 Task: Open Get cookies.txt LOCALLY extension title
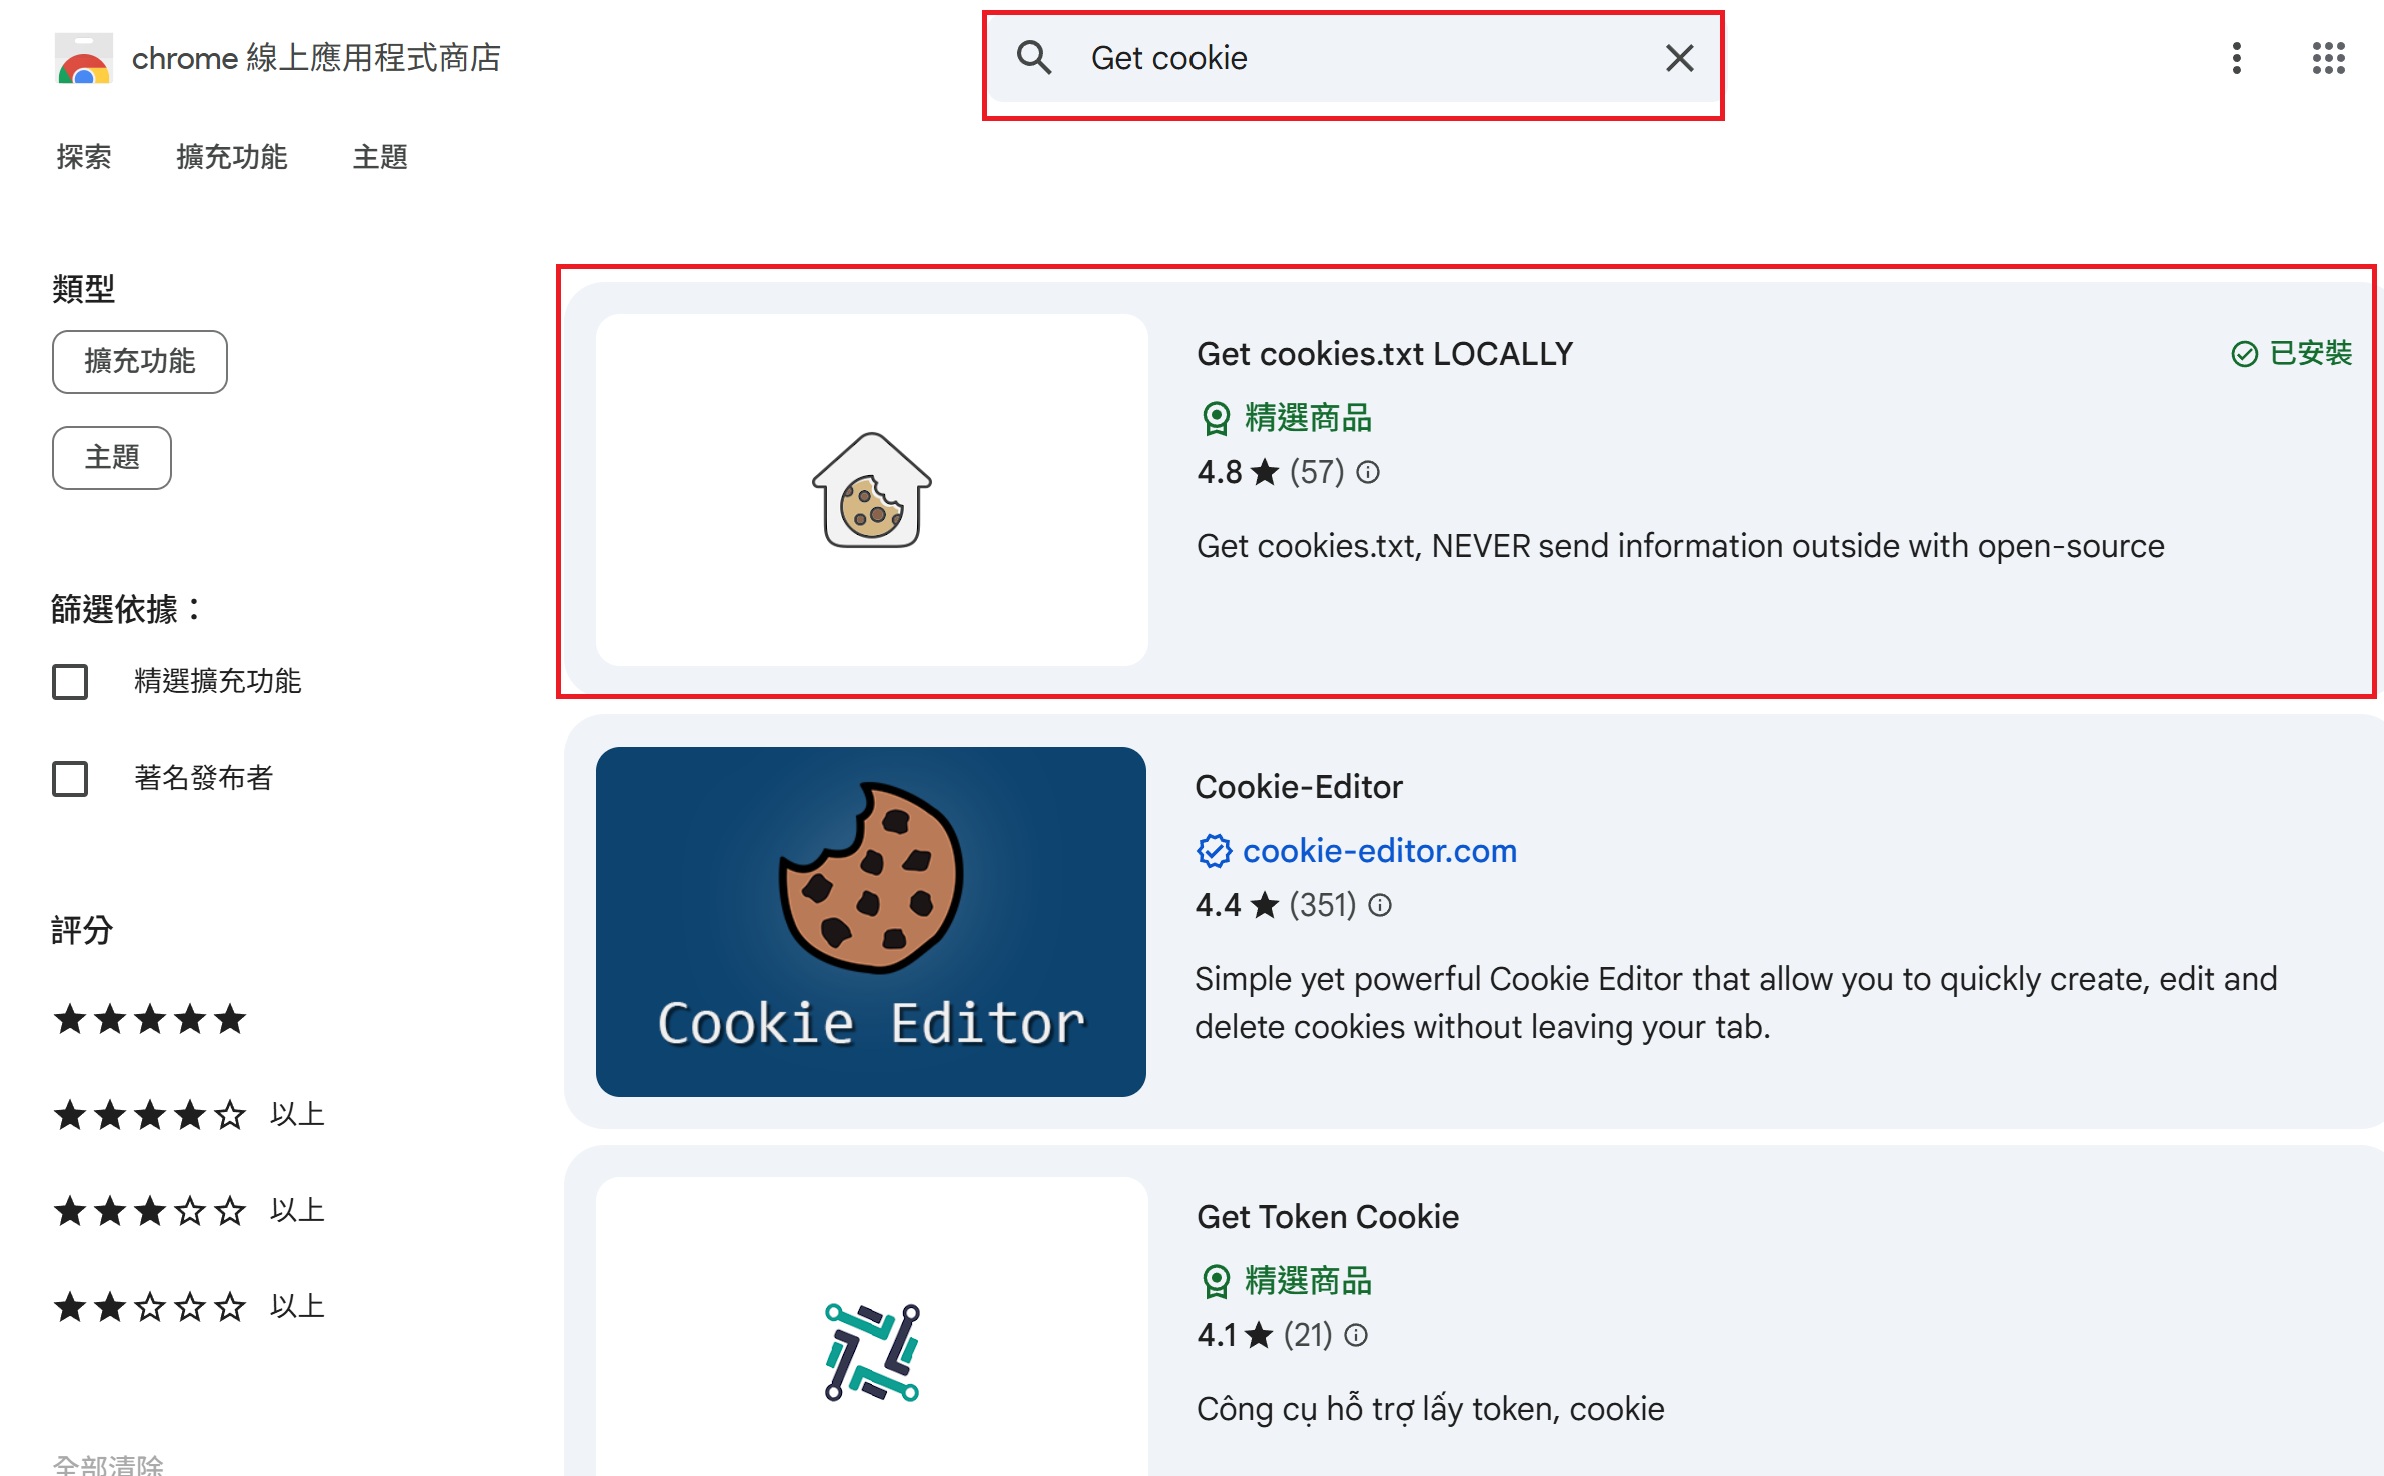click(x=1385, y=354)
